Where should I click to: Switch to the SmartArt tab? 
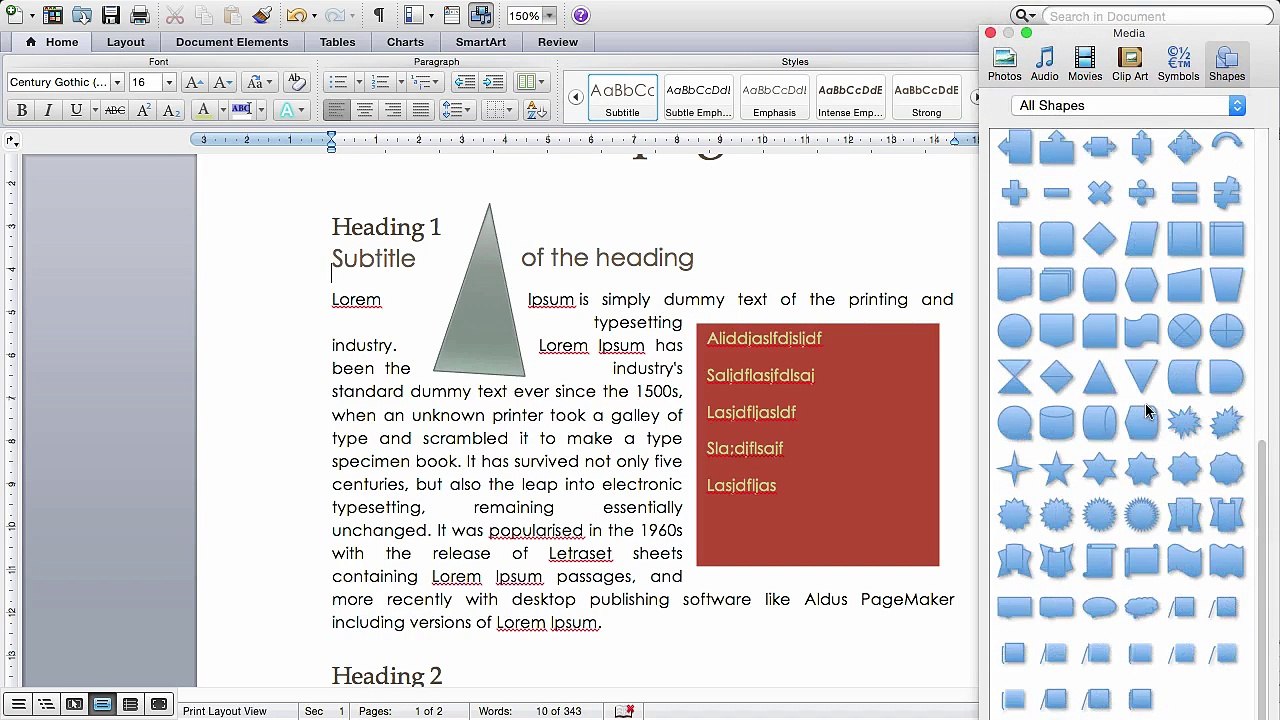pos(481,42)
